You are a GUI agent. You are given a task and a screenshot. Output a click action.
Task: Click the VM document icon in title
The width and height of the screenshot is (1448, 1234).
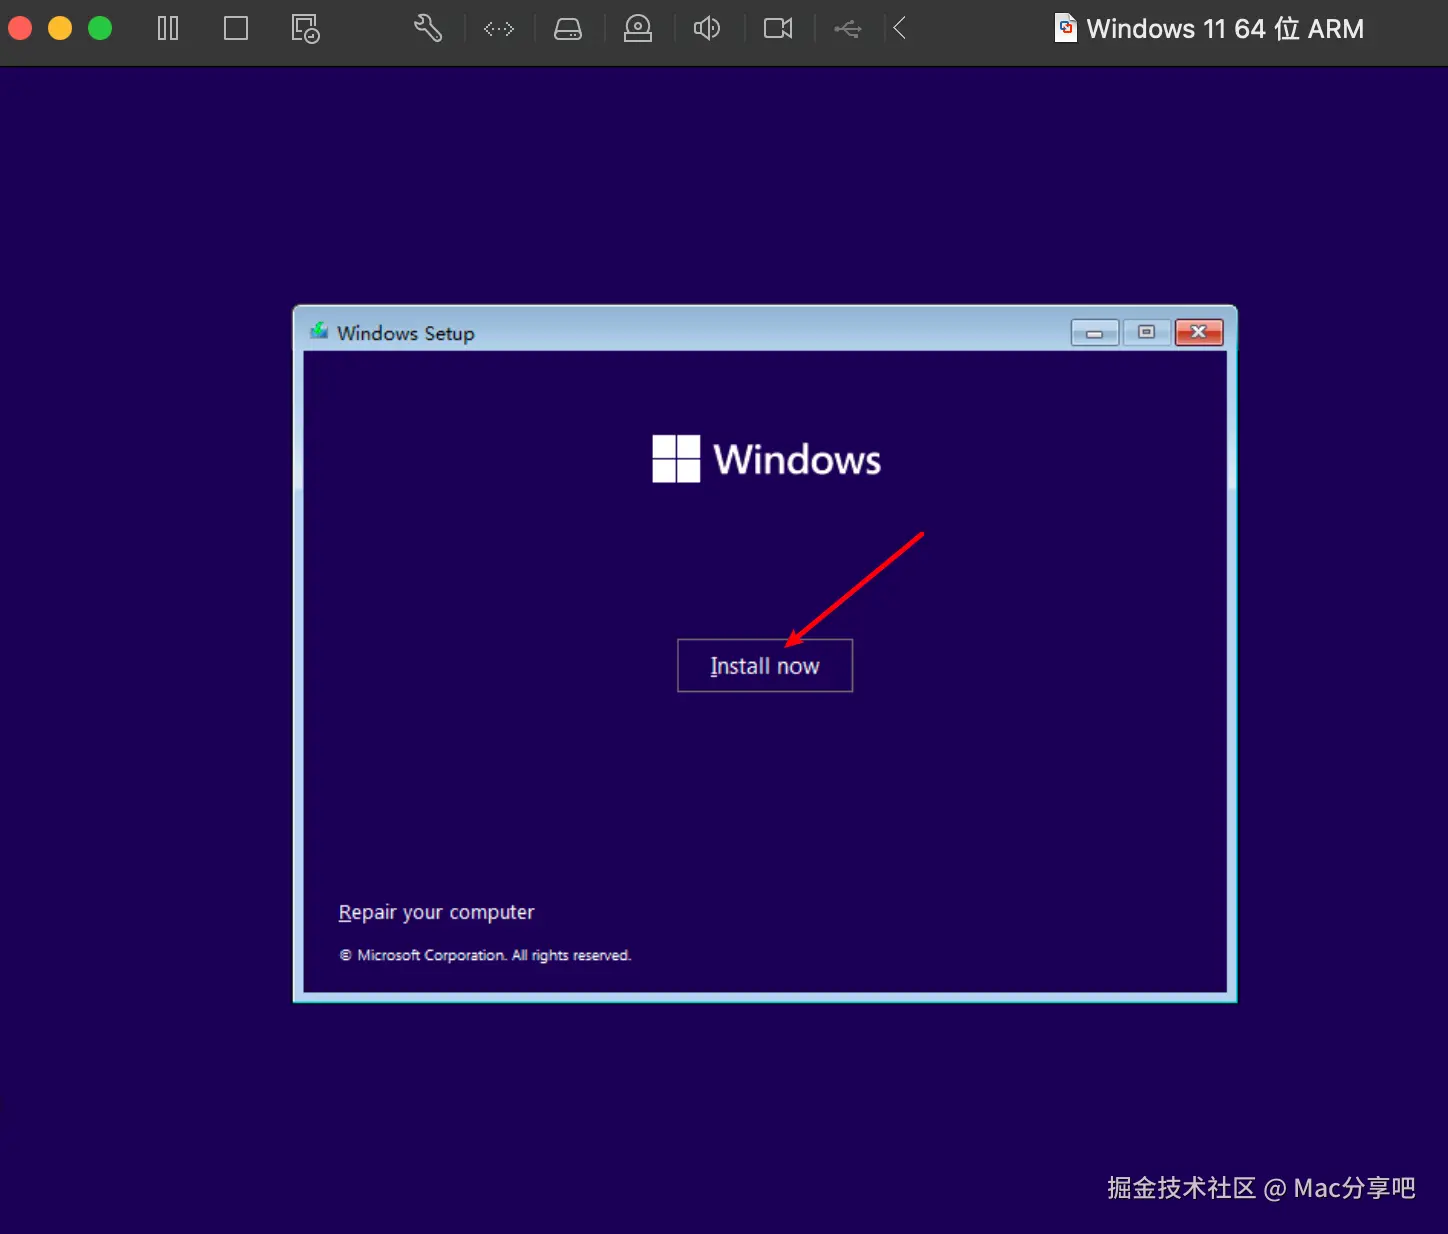tap(1066, 28)
